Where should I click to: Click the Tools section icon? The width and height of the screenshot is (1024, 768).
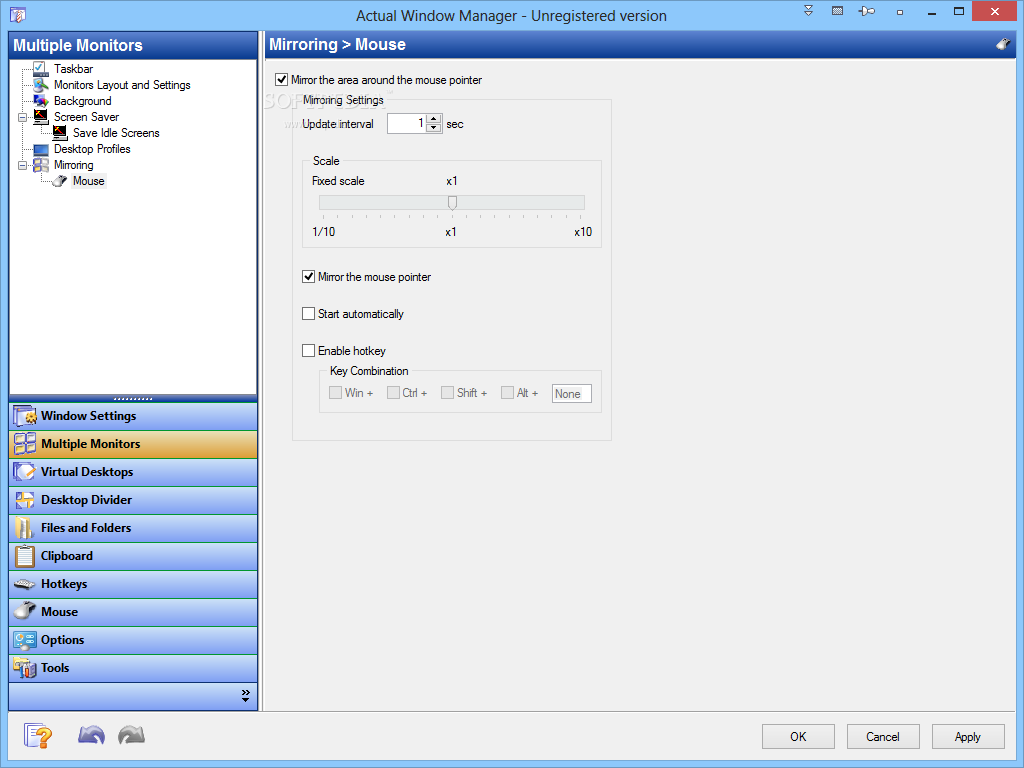coord(25,667)
